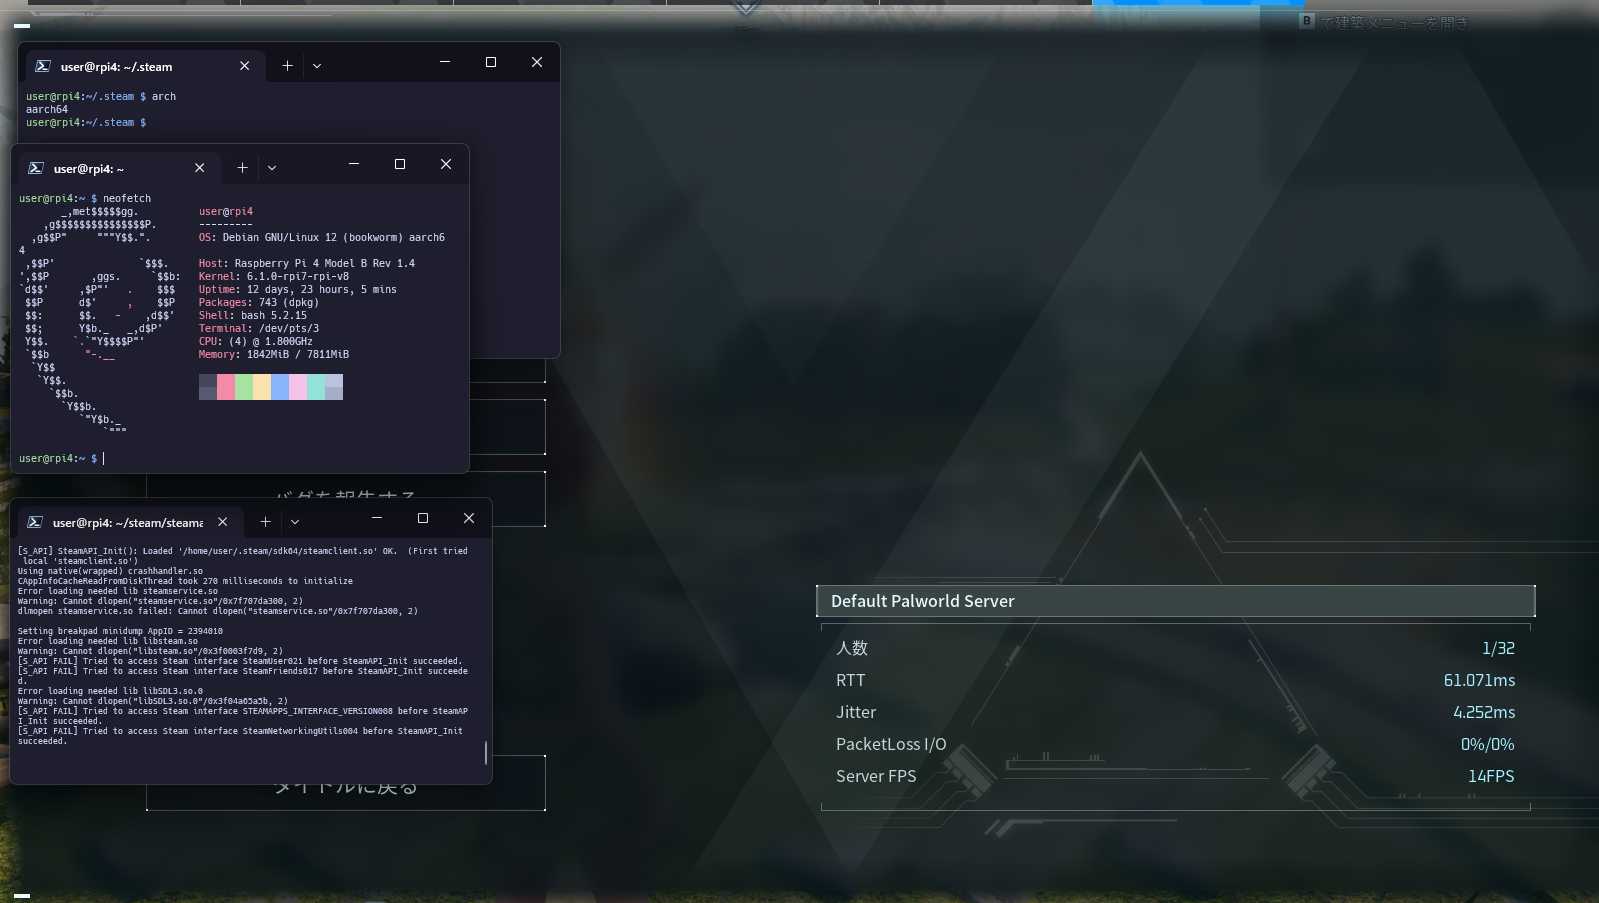1599x903 pixels.
Task: Close the ~/.steam terminal window
Action: coord(537,62)
